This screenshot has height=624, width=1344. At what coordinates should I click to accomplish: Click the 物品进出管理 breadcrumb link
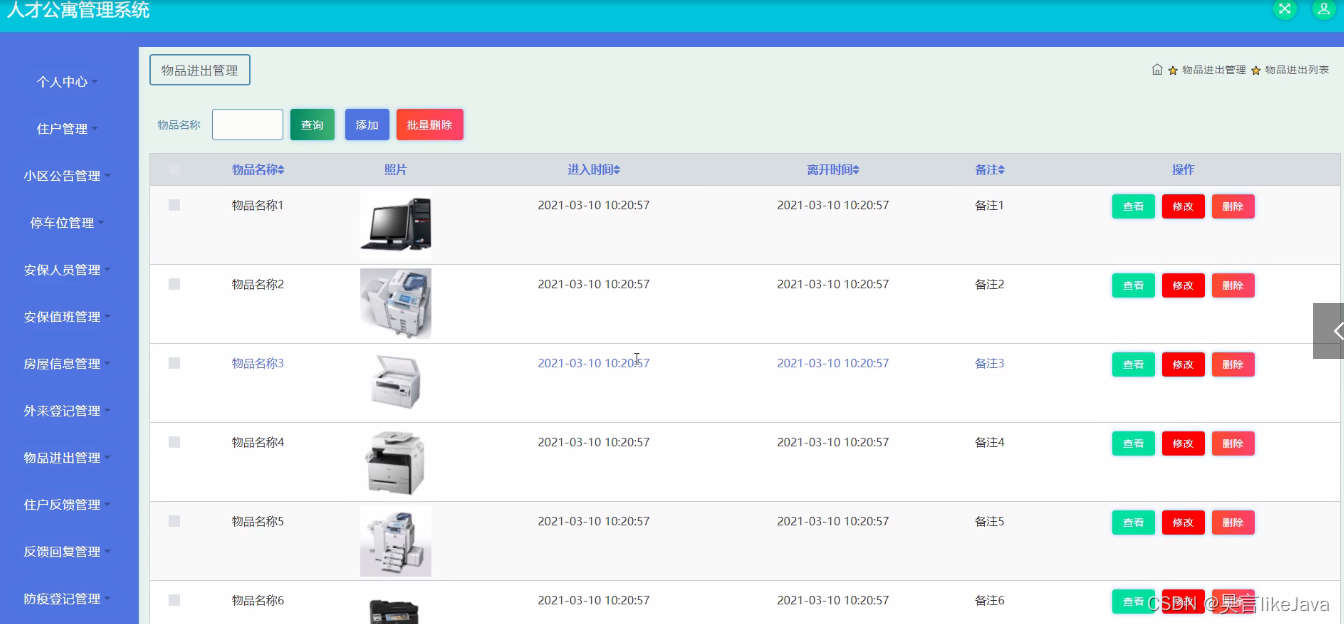[x=1214, y=70]
